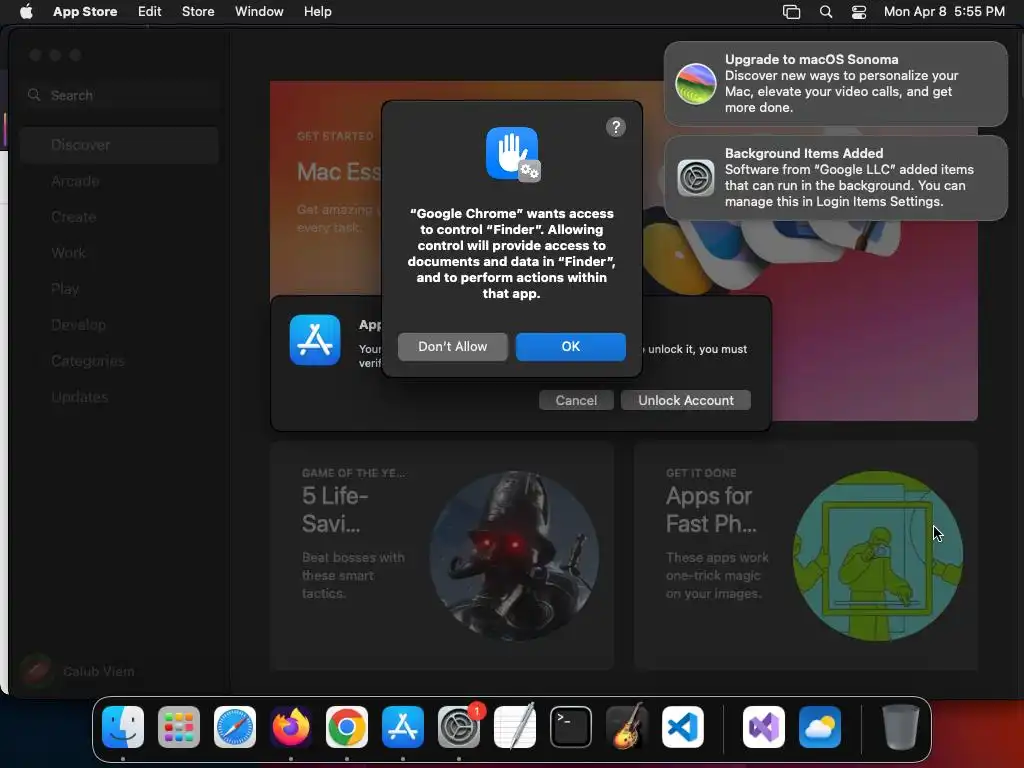
Task: Click the macOS Sonoma notification icon
Action: [696, 84]
